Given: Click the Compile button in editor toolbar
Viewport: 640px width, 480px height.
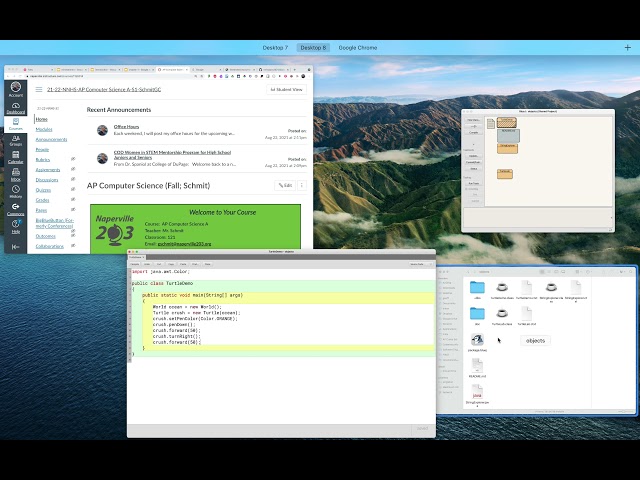Looking at the screenshot, I should pos(135,264).
